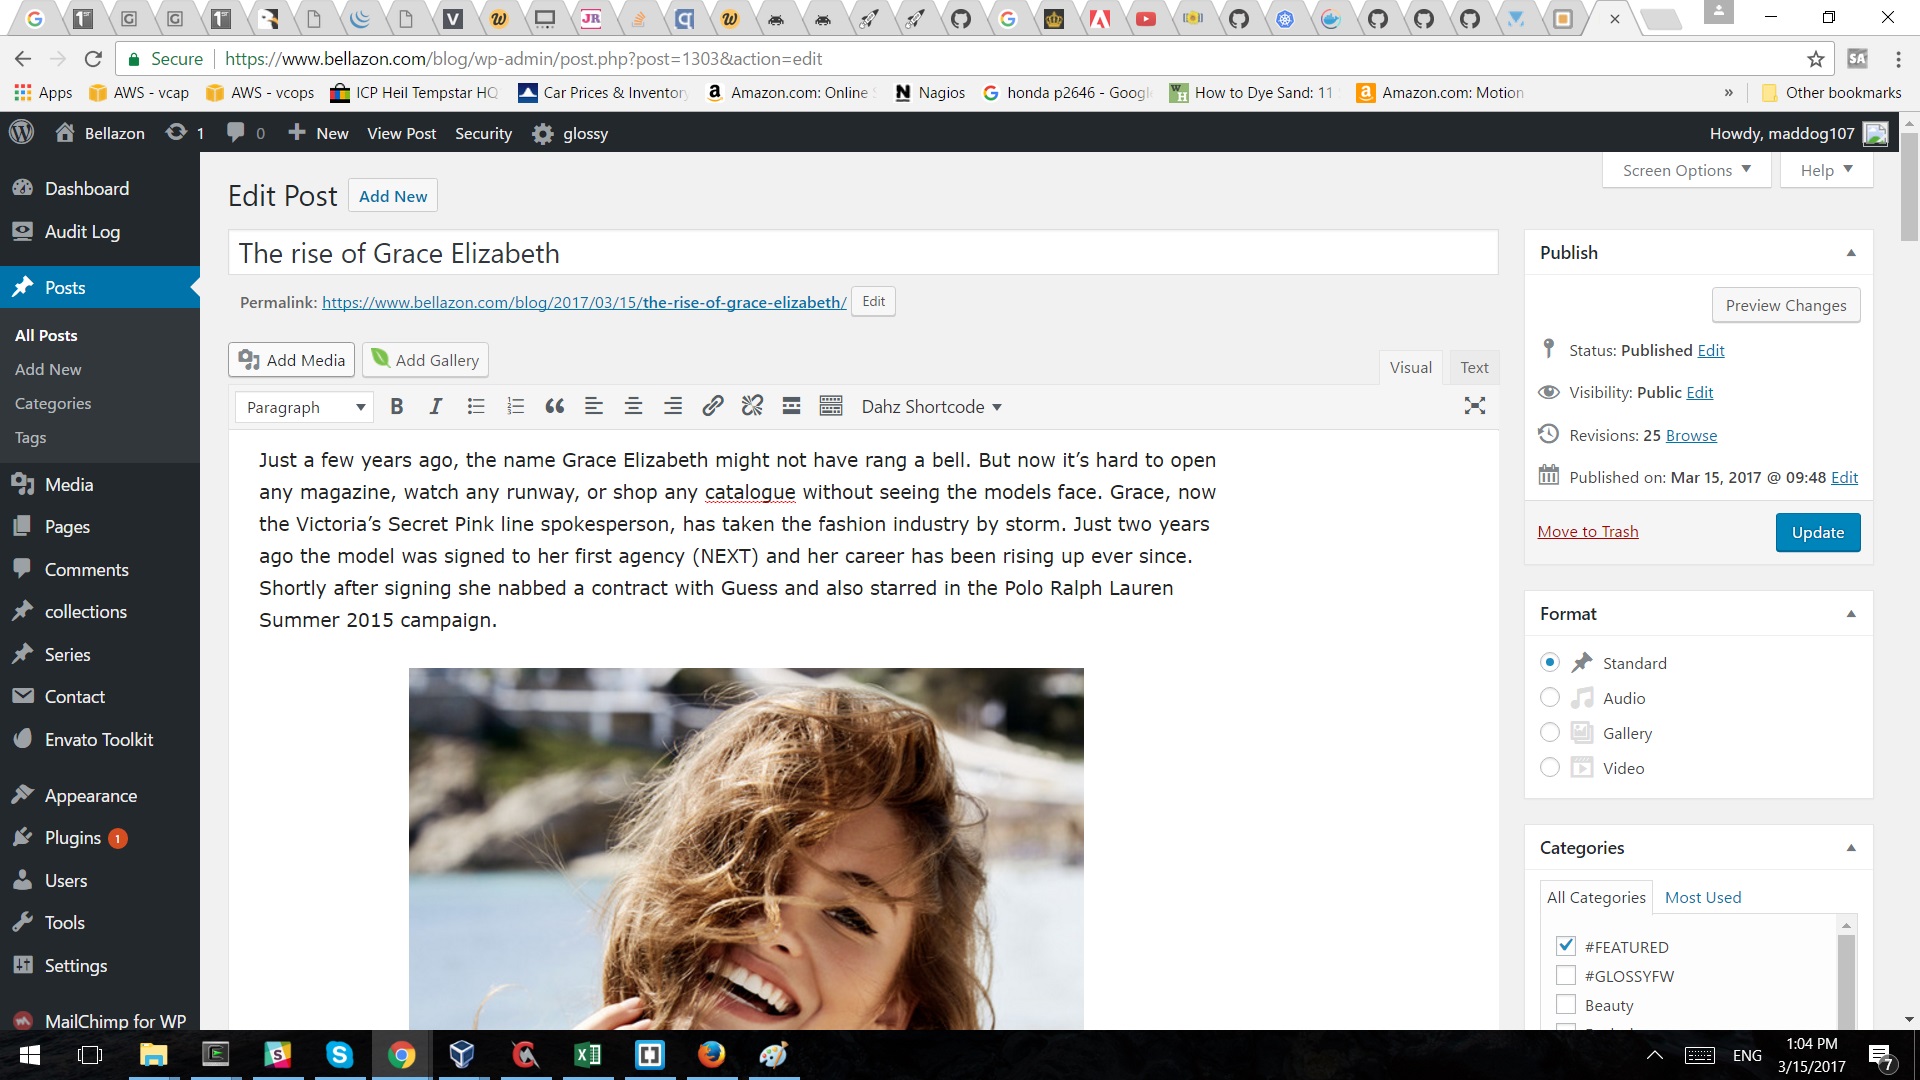Toggle bold formatting in editor toolbar
1920x1080 pixels.
(397, 406)
